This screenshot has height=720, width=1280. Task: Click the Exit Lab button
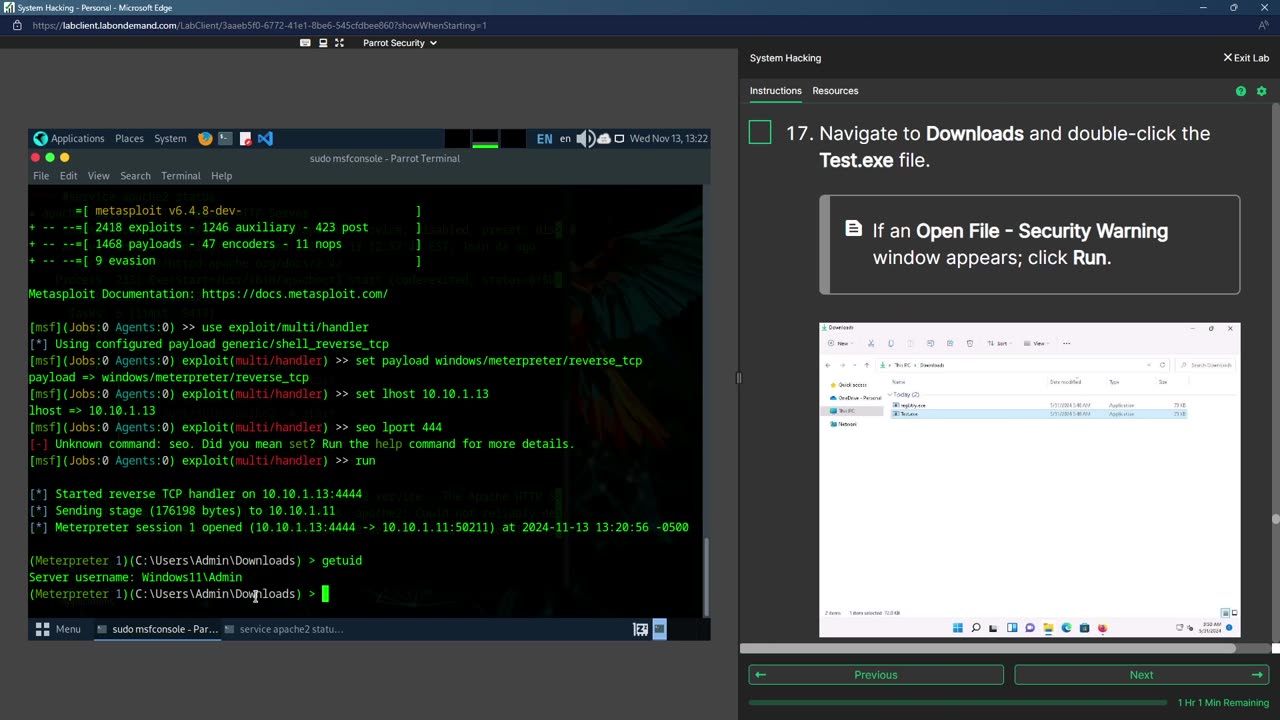tap(1246, 58)
